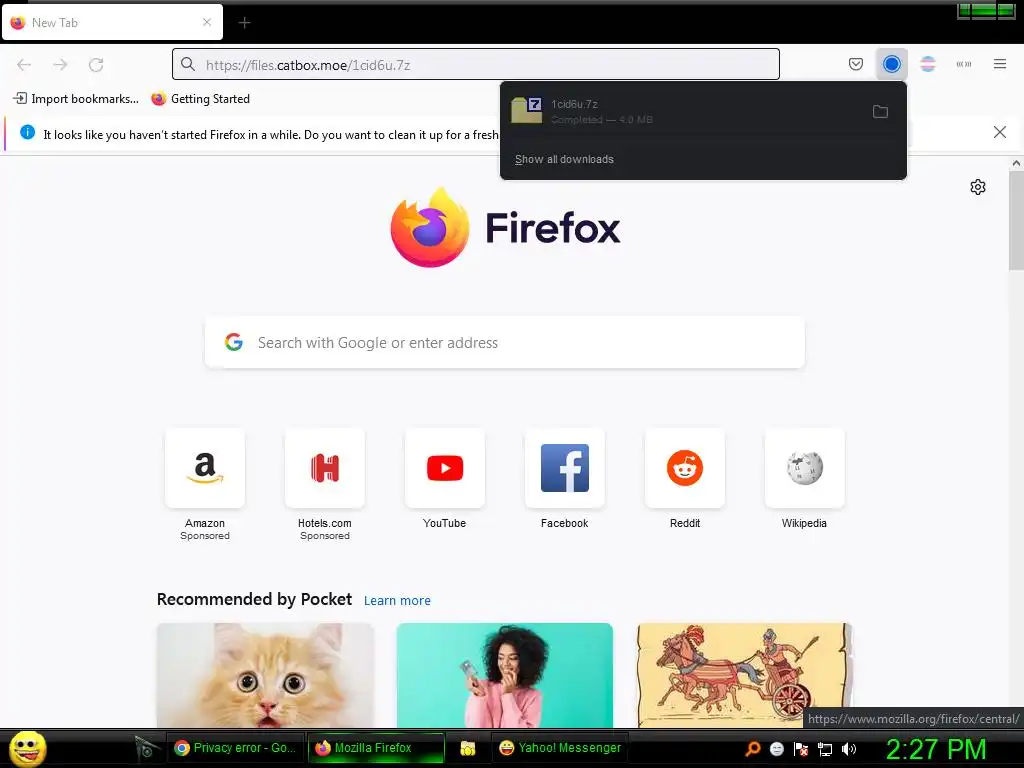
Task: Click the orange magnifier tray icon
Action: [753, 749]
